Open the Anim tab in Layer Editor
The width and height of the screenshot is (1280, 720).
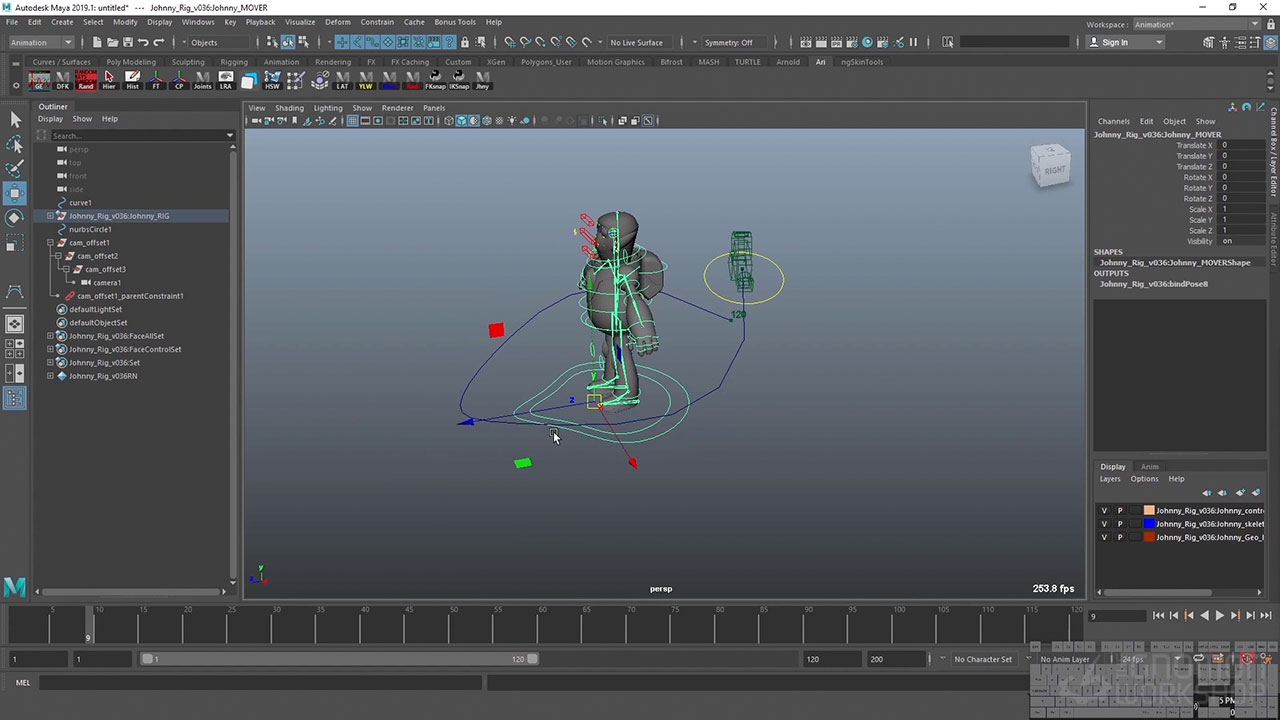(1150, 467)
